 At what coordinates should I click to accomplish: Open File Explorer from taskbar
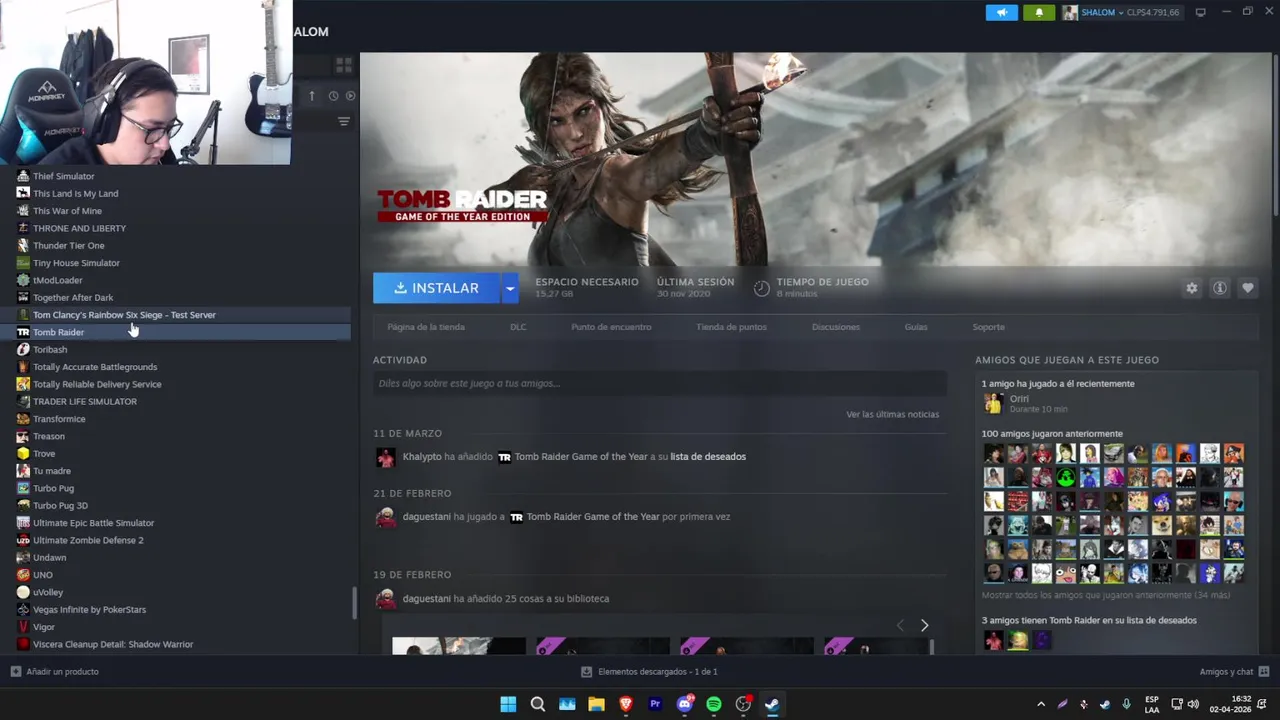(597, 704)
